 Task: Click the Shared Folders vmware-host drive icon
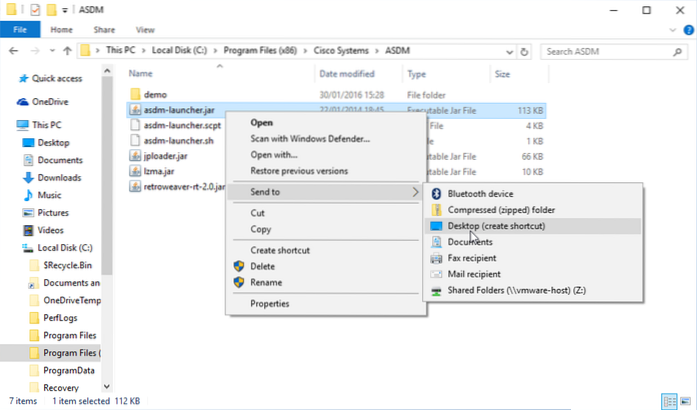pos(436,291)
